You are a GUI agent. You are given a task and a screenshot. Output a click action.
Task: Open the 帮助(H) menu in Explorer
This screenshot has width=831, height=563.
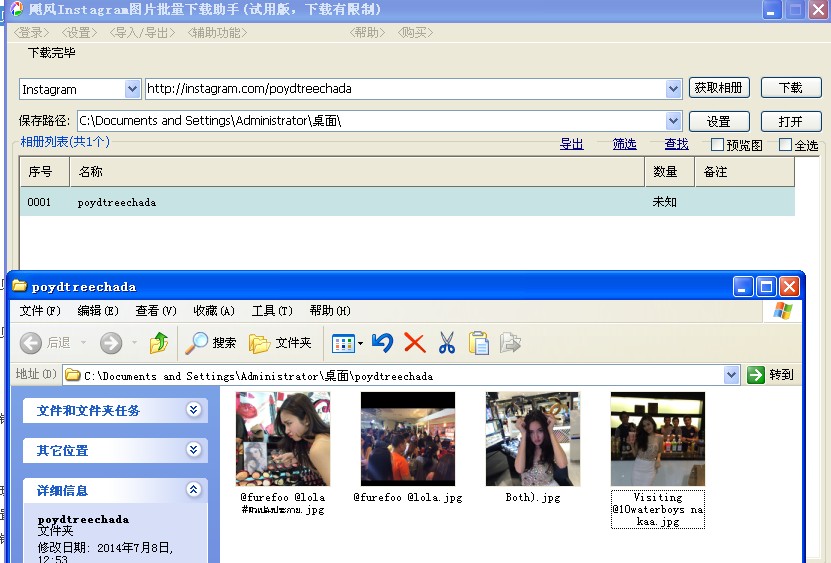(x=330, y=311)
